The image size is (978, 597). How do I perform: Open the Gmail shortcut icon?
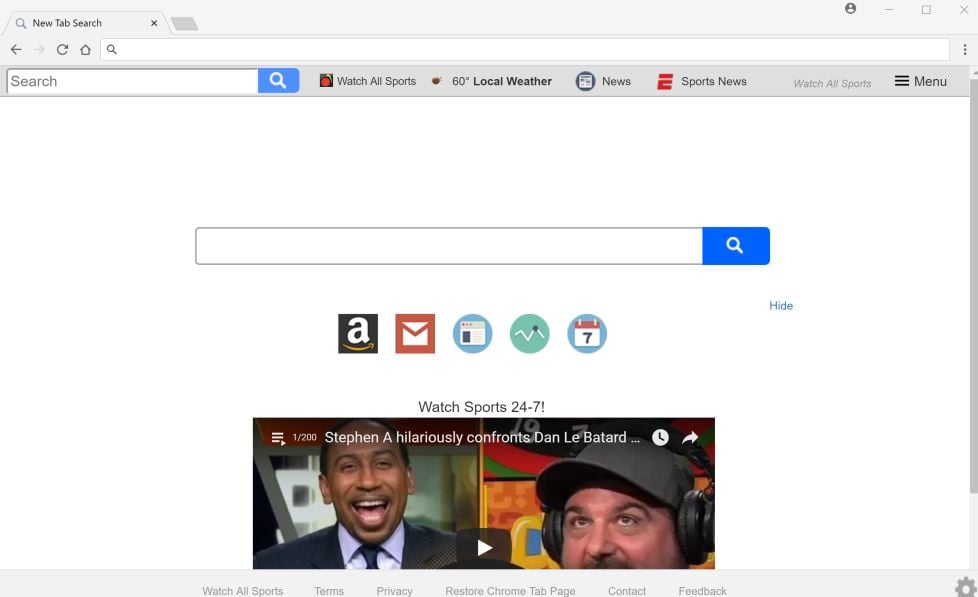415,333
